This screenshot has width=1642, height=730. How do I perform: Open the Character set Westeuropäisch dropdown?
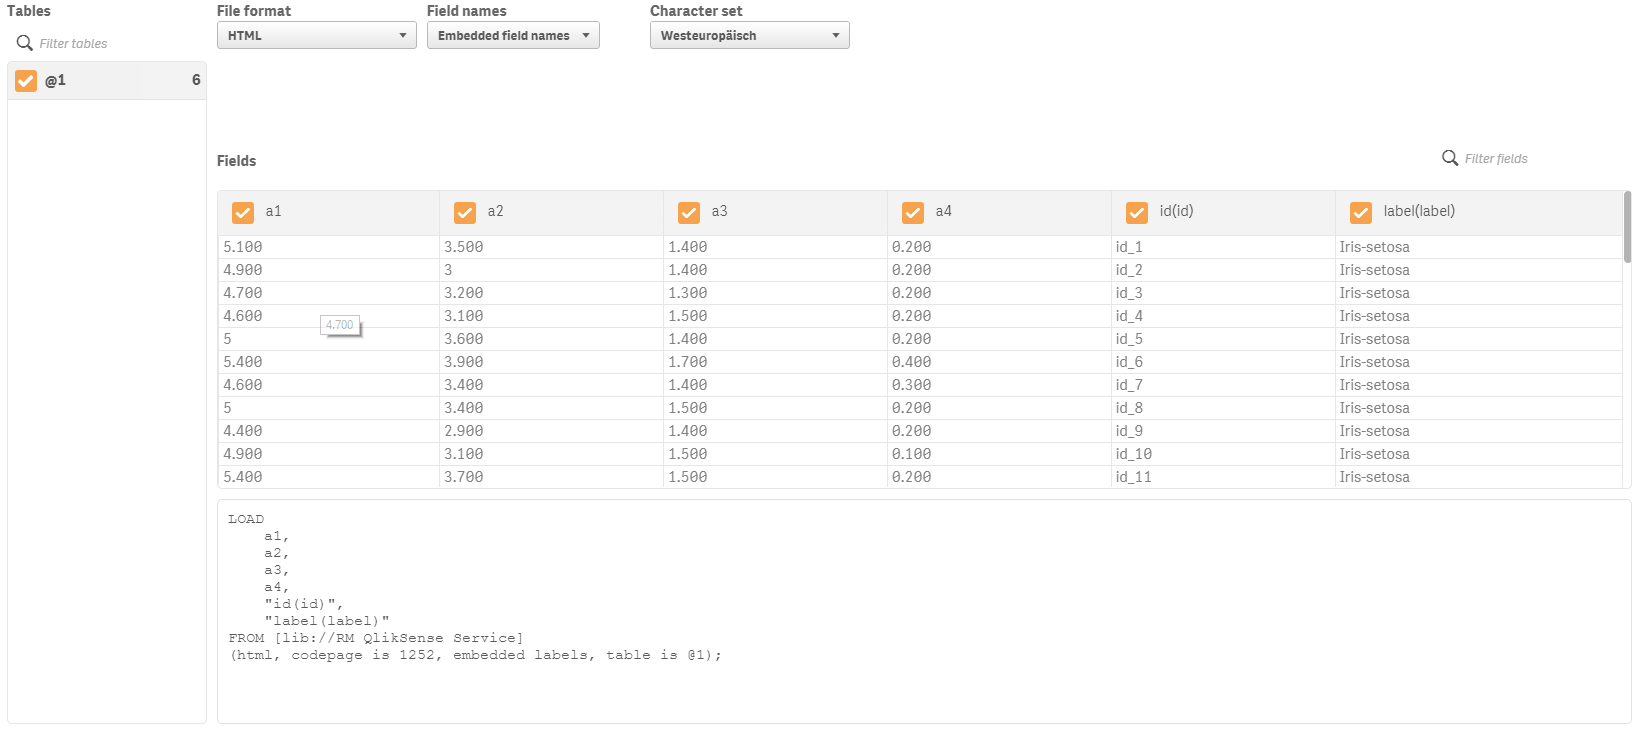click(x=749, y=36)
